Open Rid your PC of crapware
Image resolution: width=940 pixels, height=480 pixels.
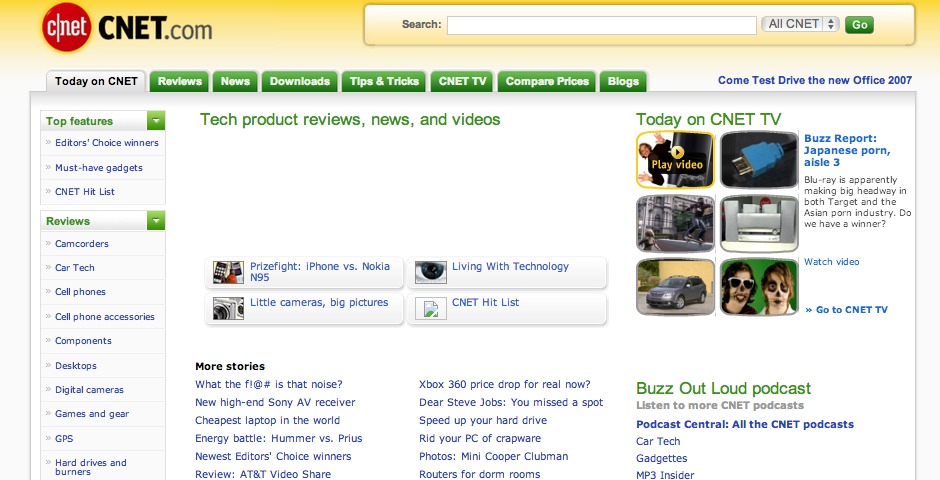tap(480, 439)
